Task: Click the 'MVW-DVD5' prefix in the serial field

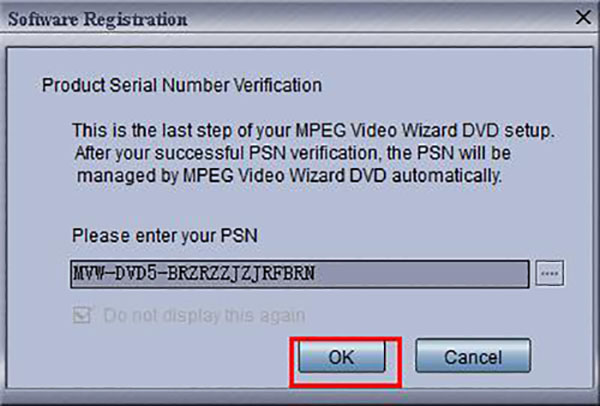Action: point(115,274)
